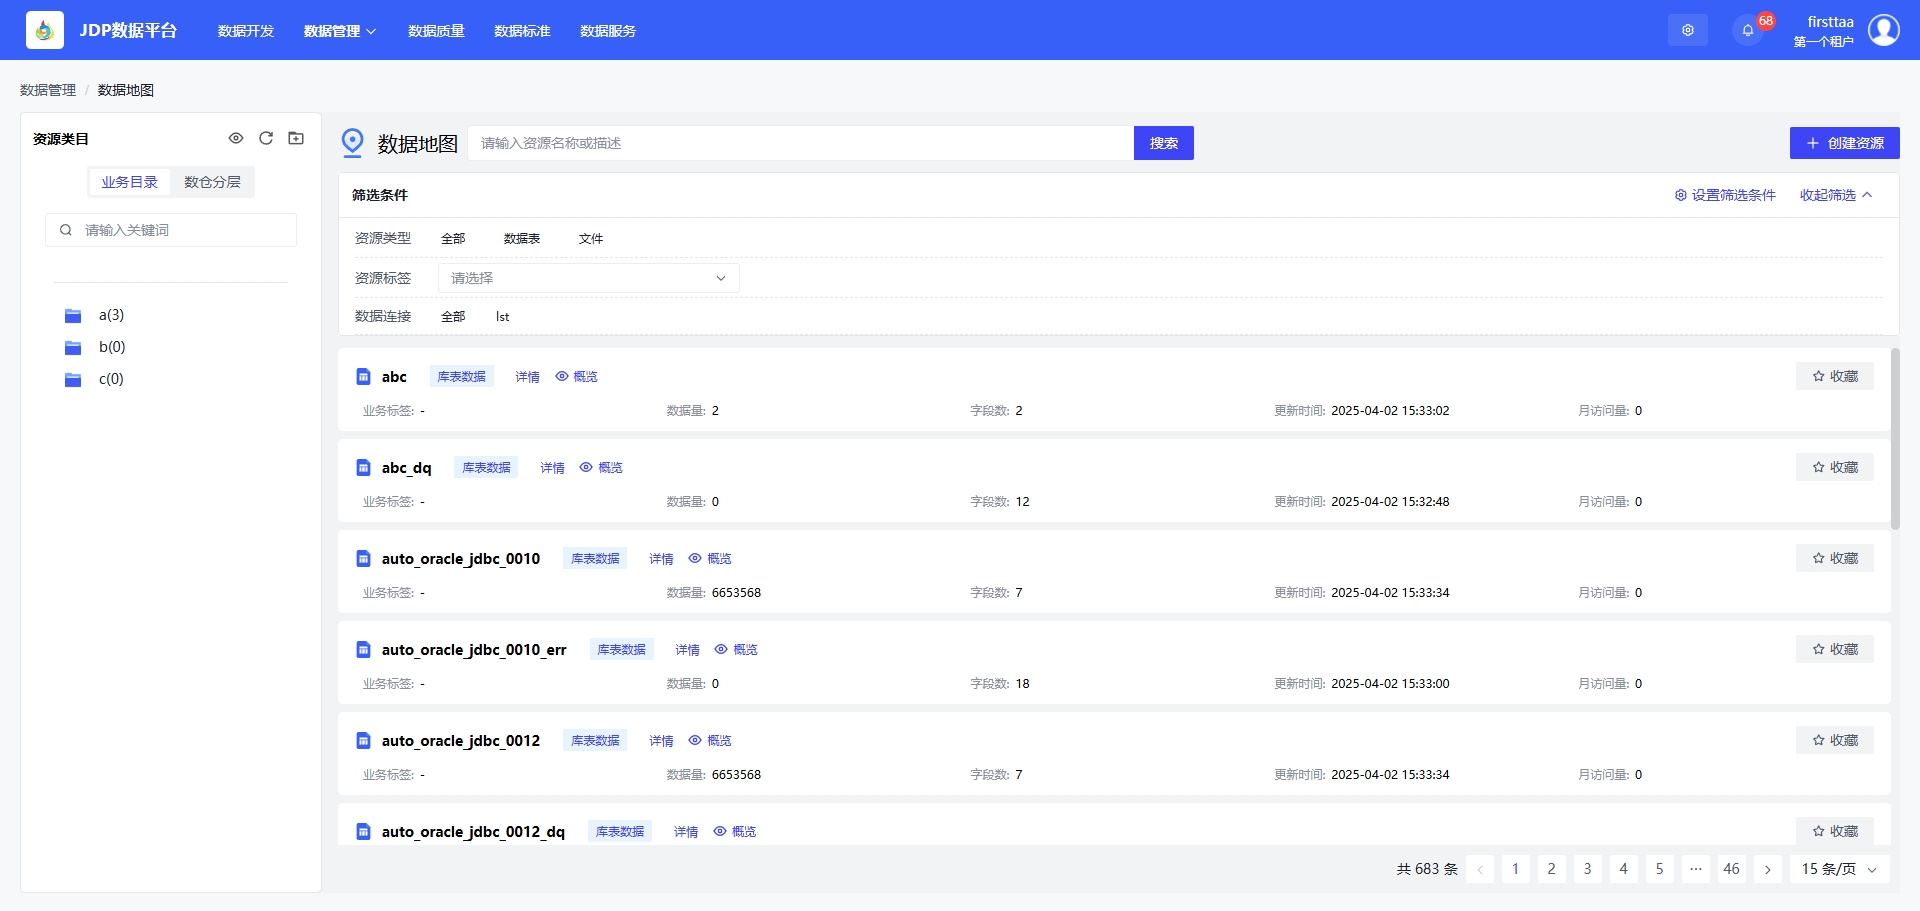Viewport: 1920px width, 911px height.
Task: Open 详情 link for auto_oracle_jdbc_0010
Action: 661,559
